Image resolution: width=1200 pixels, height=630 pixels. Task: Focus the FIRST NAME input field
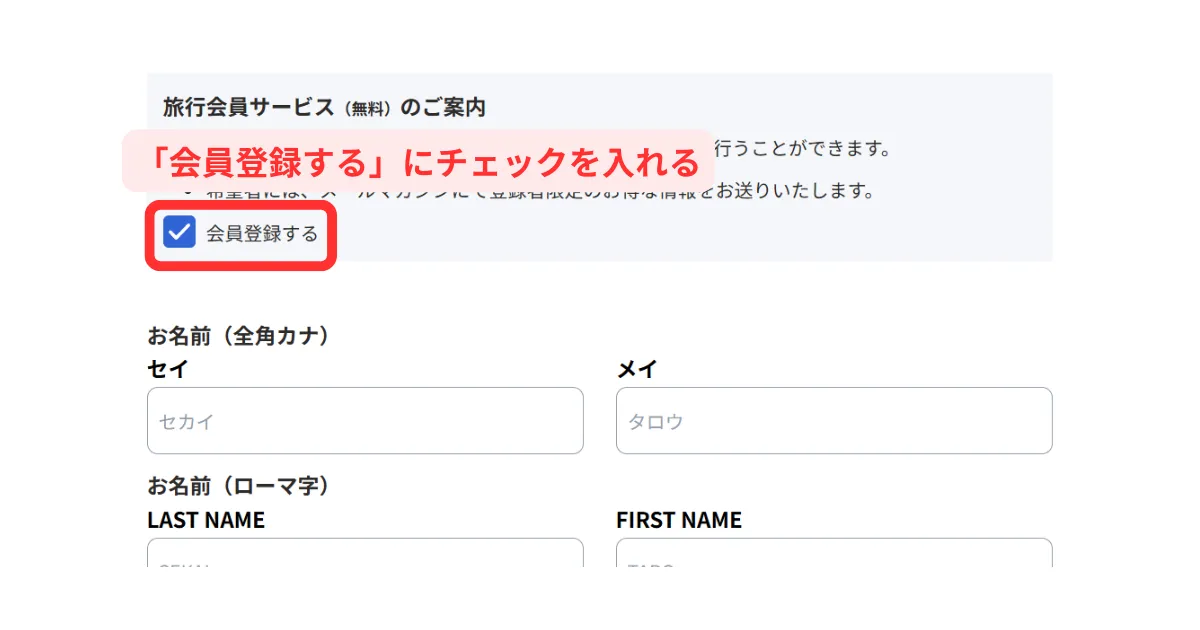[x=834, y=554]
